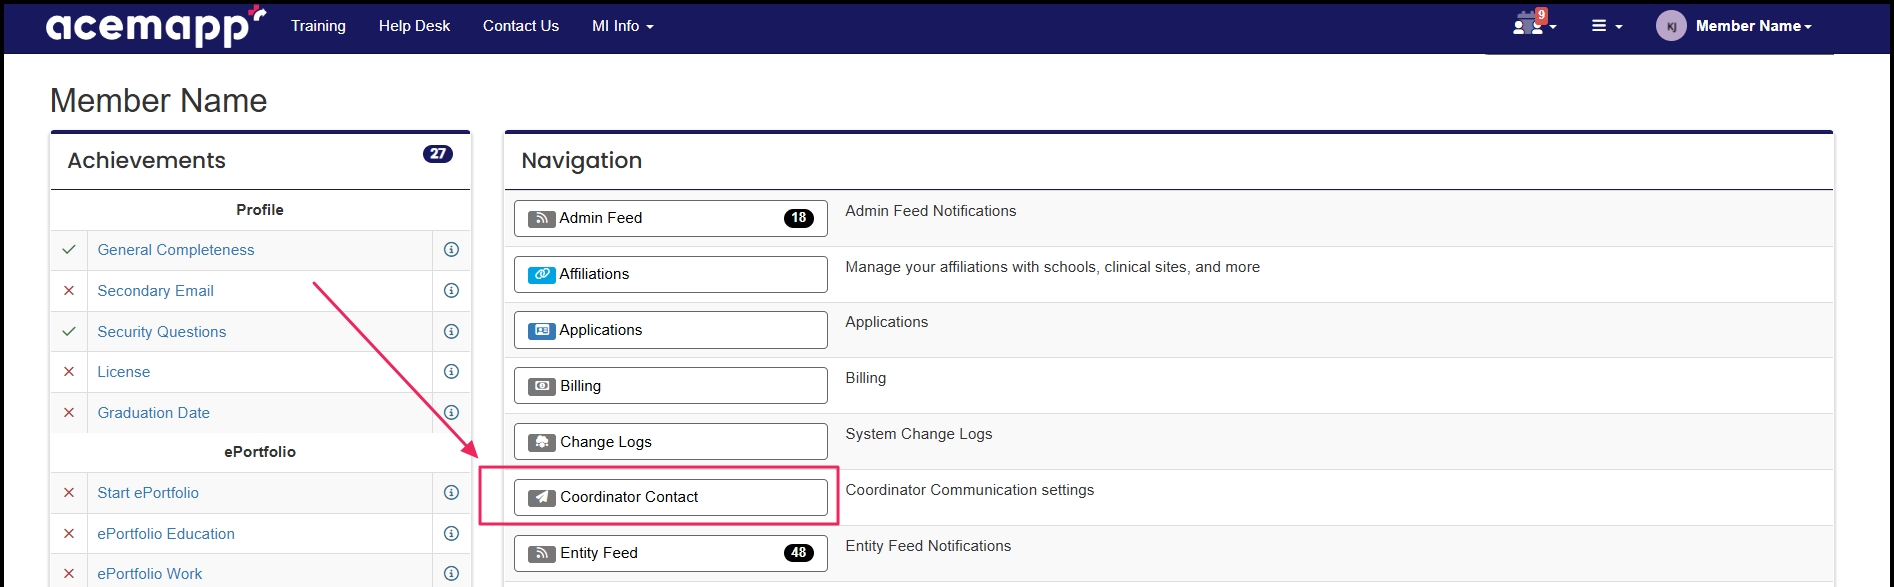Viewport: 1894px width, 587px height.
Task: Click 'Coordinator Communication settings' description text
Action: (970, 490)
